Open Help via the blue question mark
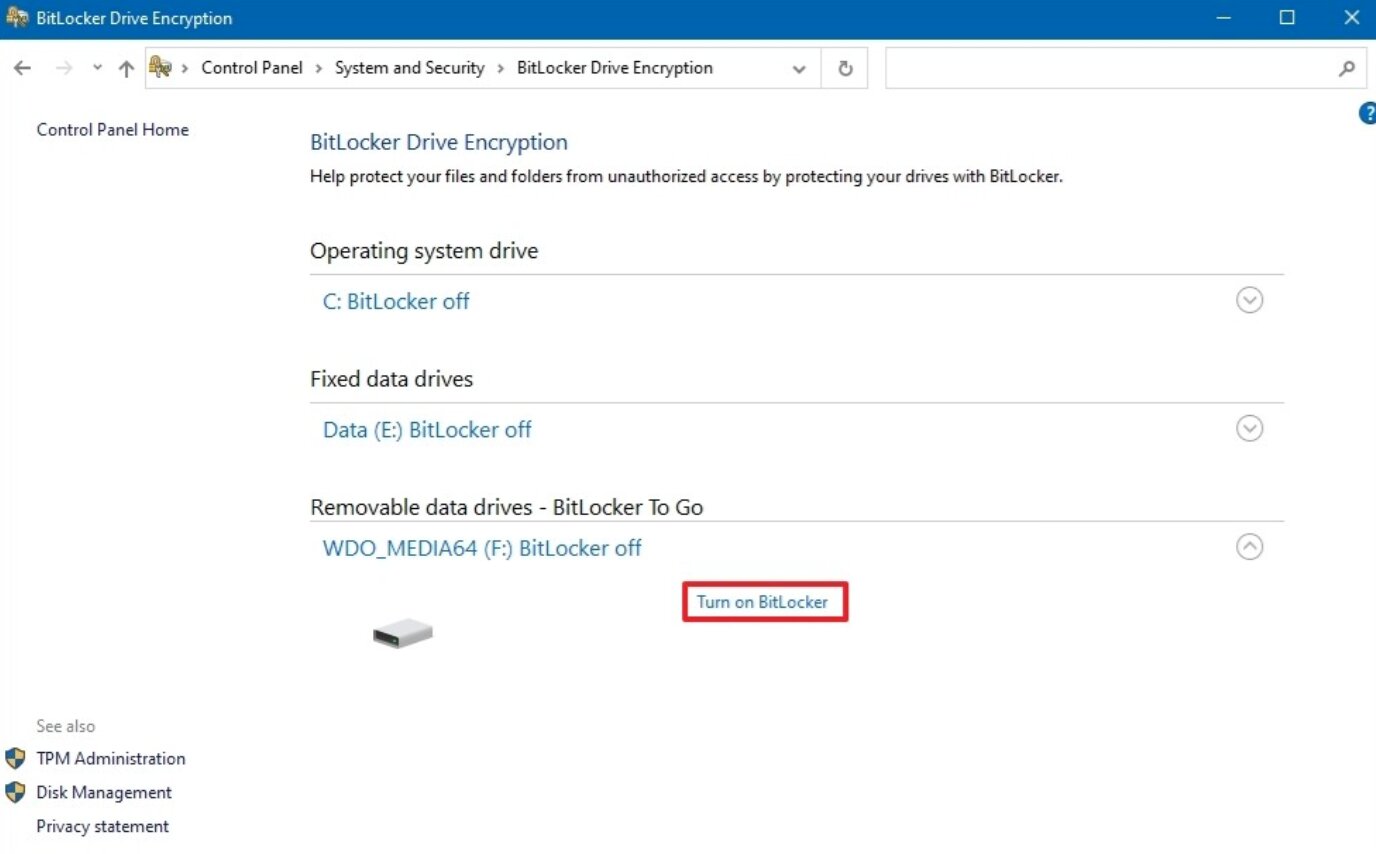 1367,113
